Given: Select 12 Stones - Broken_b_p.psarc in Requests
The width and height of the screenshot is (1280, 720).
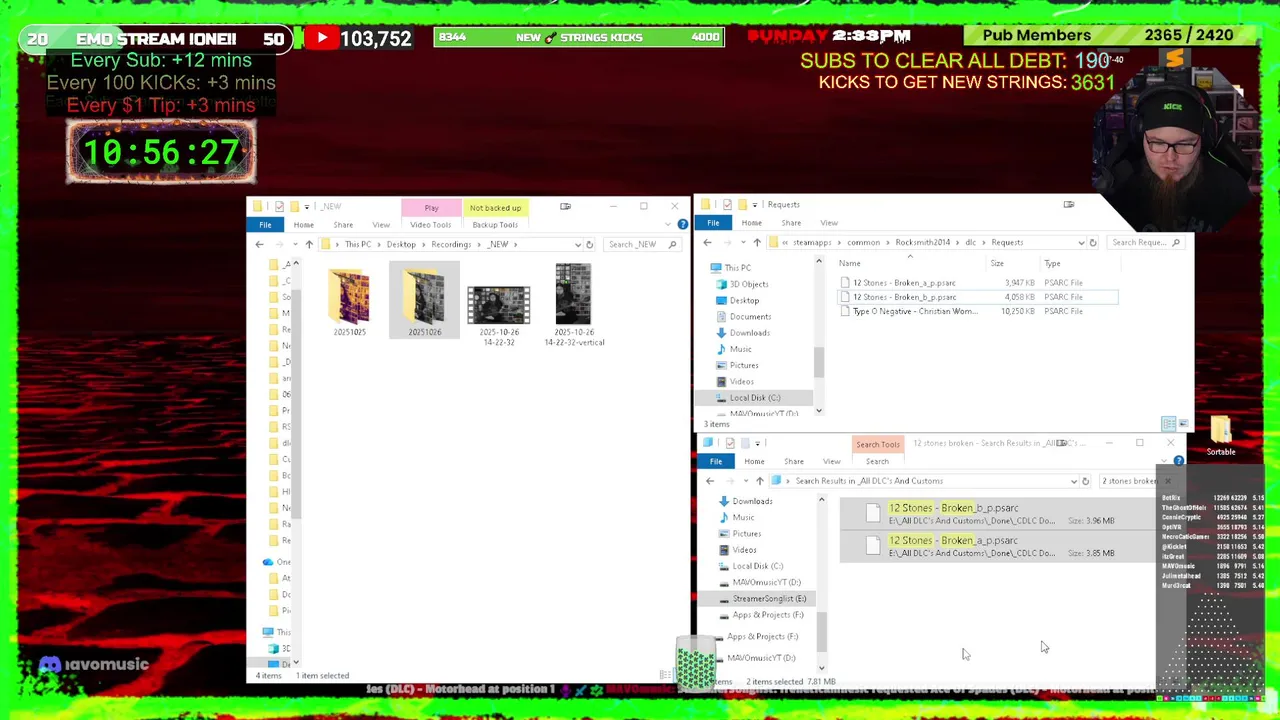Looking at the screenshot, I should [x=904, y=297].
